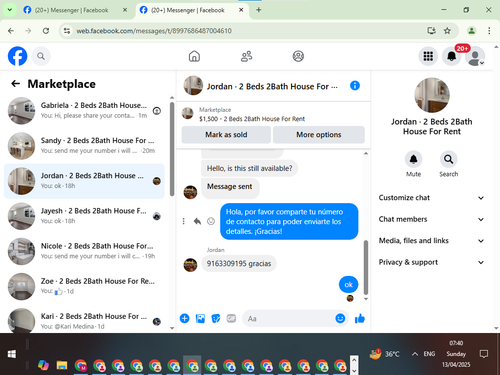Go back in browser history
Screen dimensions: 500x375
tap(11, 31)
